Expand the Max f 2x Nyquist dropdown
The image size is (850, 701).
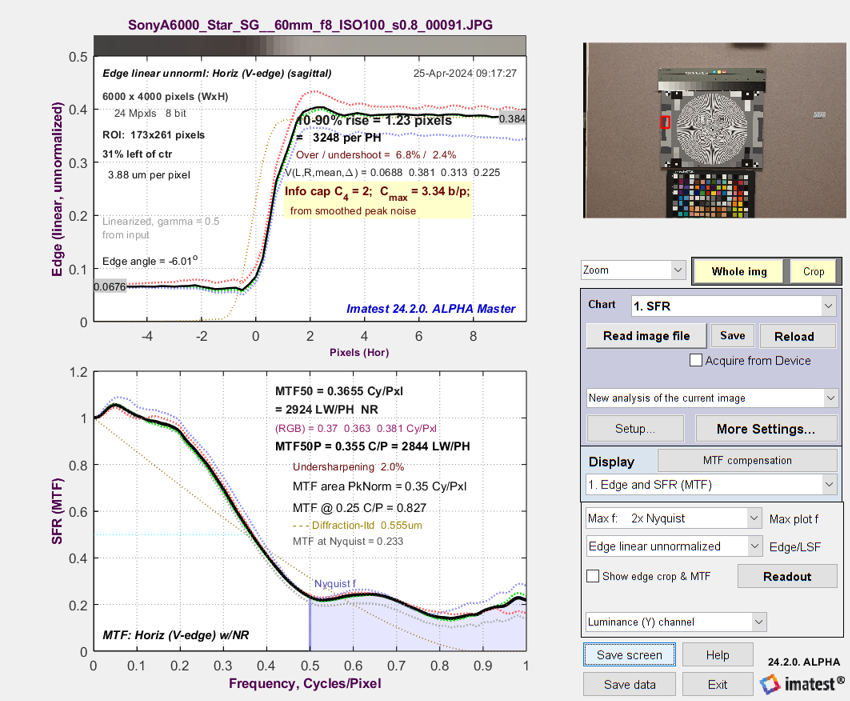[x=674, y=518]
